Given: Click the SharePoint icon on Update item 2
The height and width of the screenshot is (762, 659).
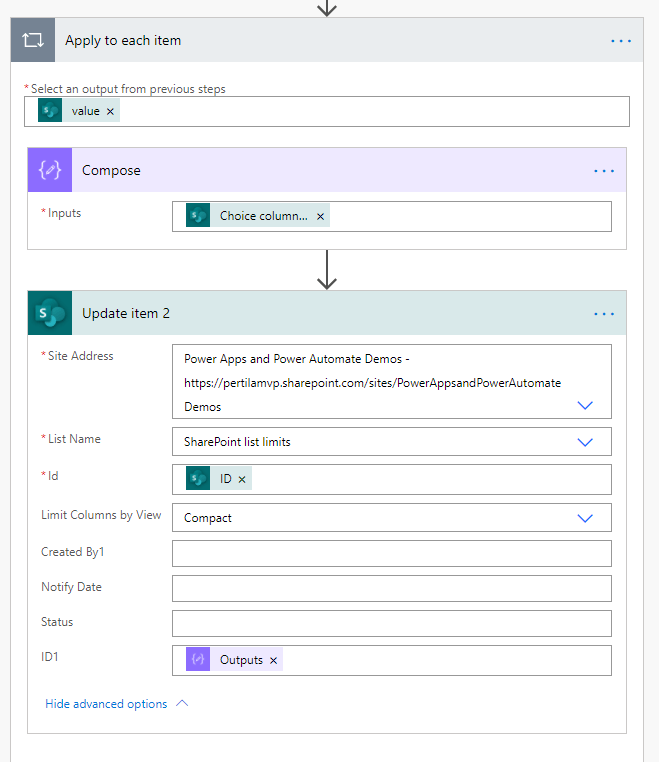Looking at the screenshot, I should click(50, 313).
